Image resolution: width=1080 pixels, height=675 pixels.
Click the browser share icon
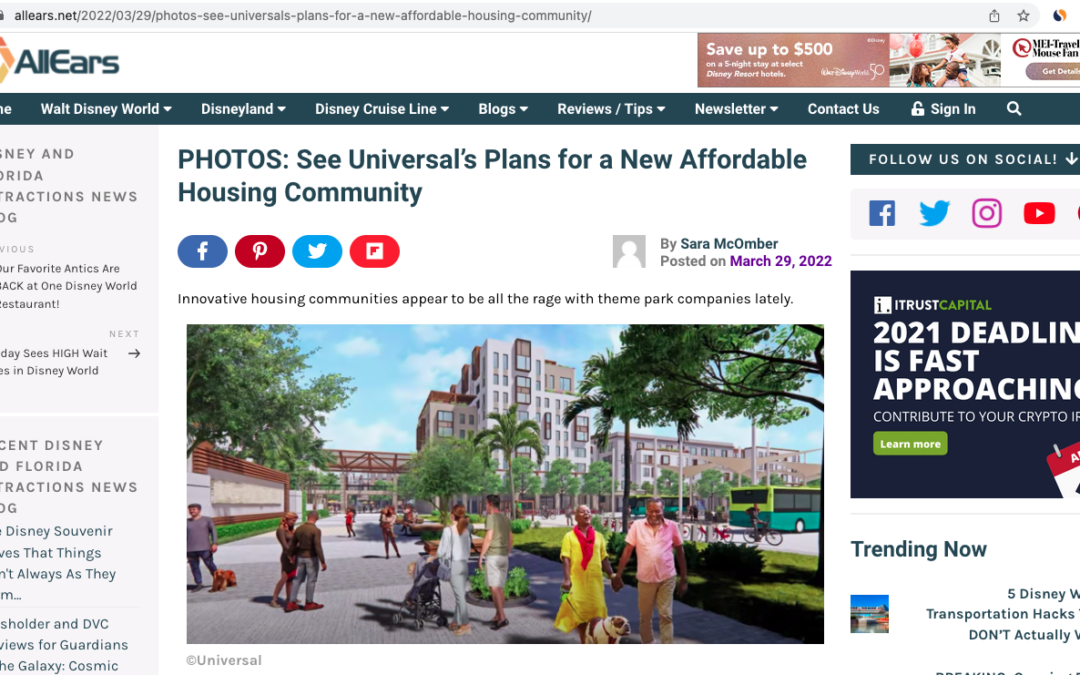point(994,16)
